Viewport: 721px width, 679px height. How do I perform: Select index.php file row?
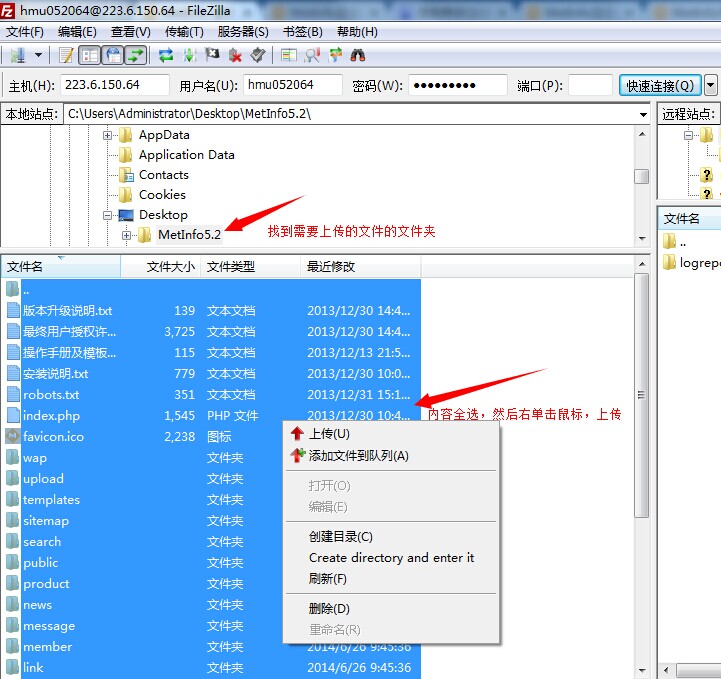coord(212,416)
